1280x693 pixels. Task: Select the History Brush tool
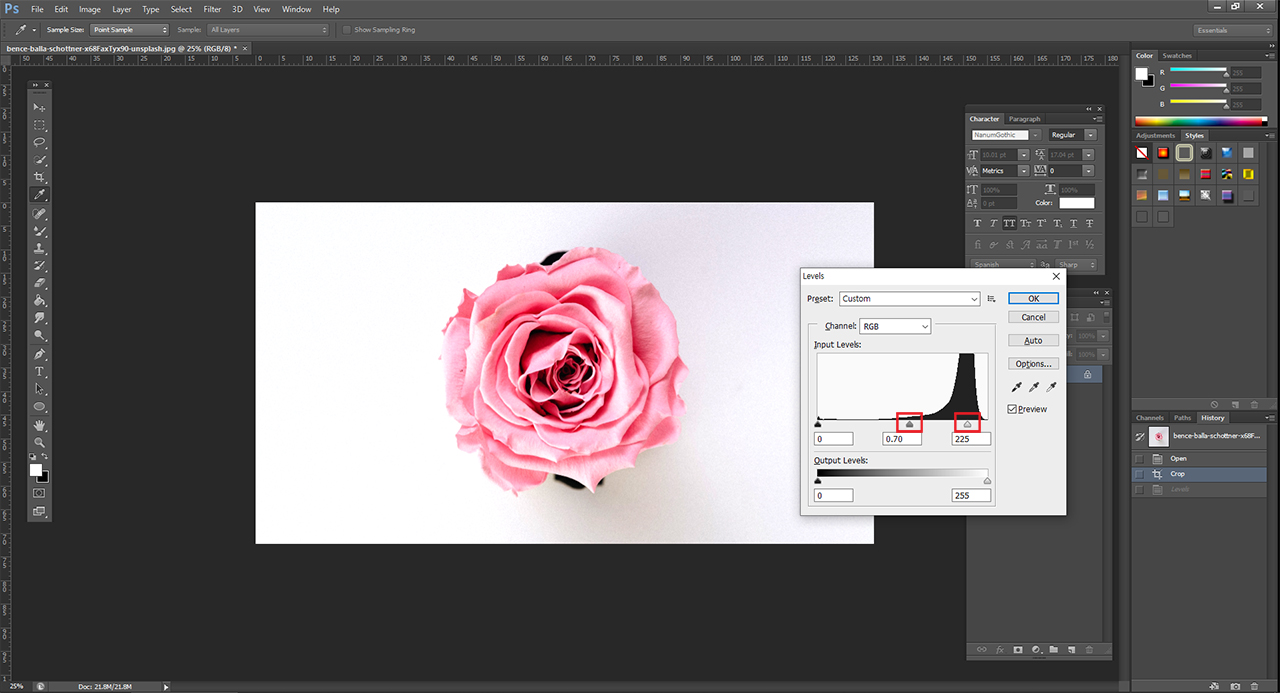[x=40, y=266]
